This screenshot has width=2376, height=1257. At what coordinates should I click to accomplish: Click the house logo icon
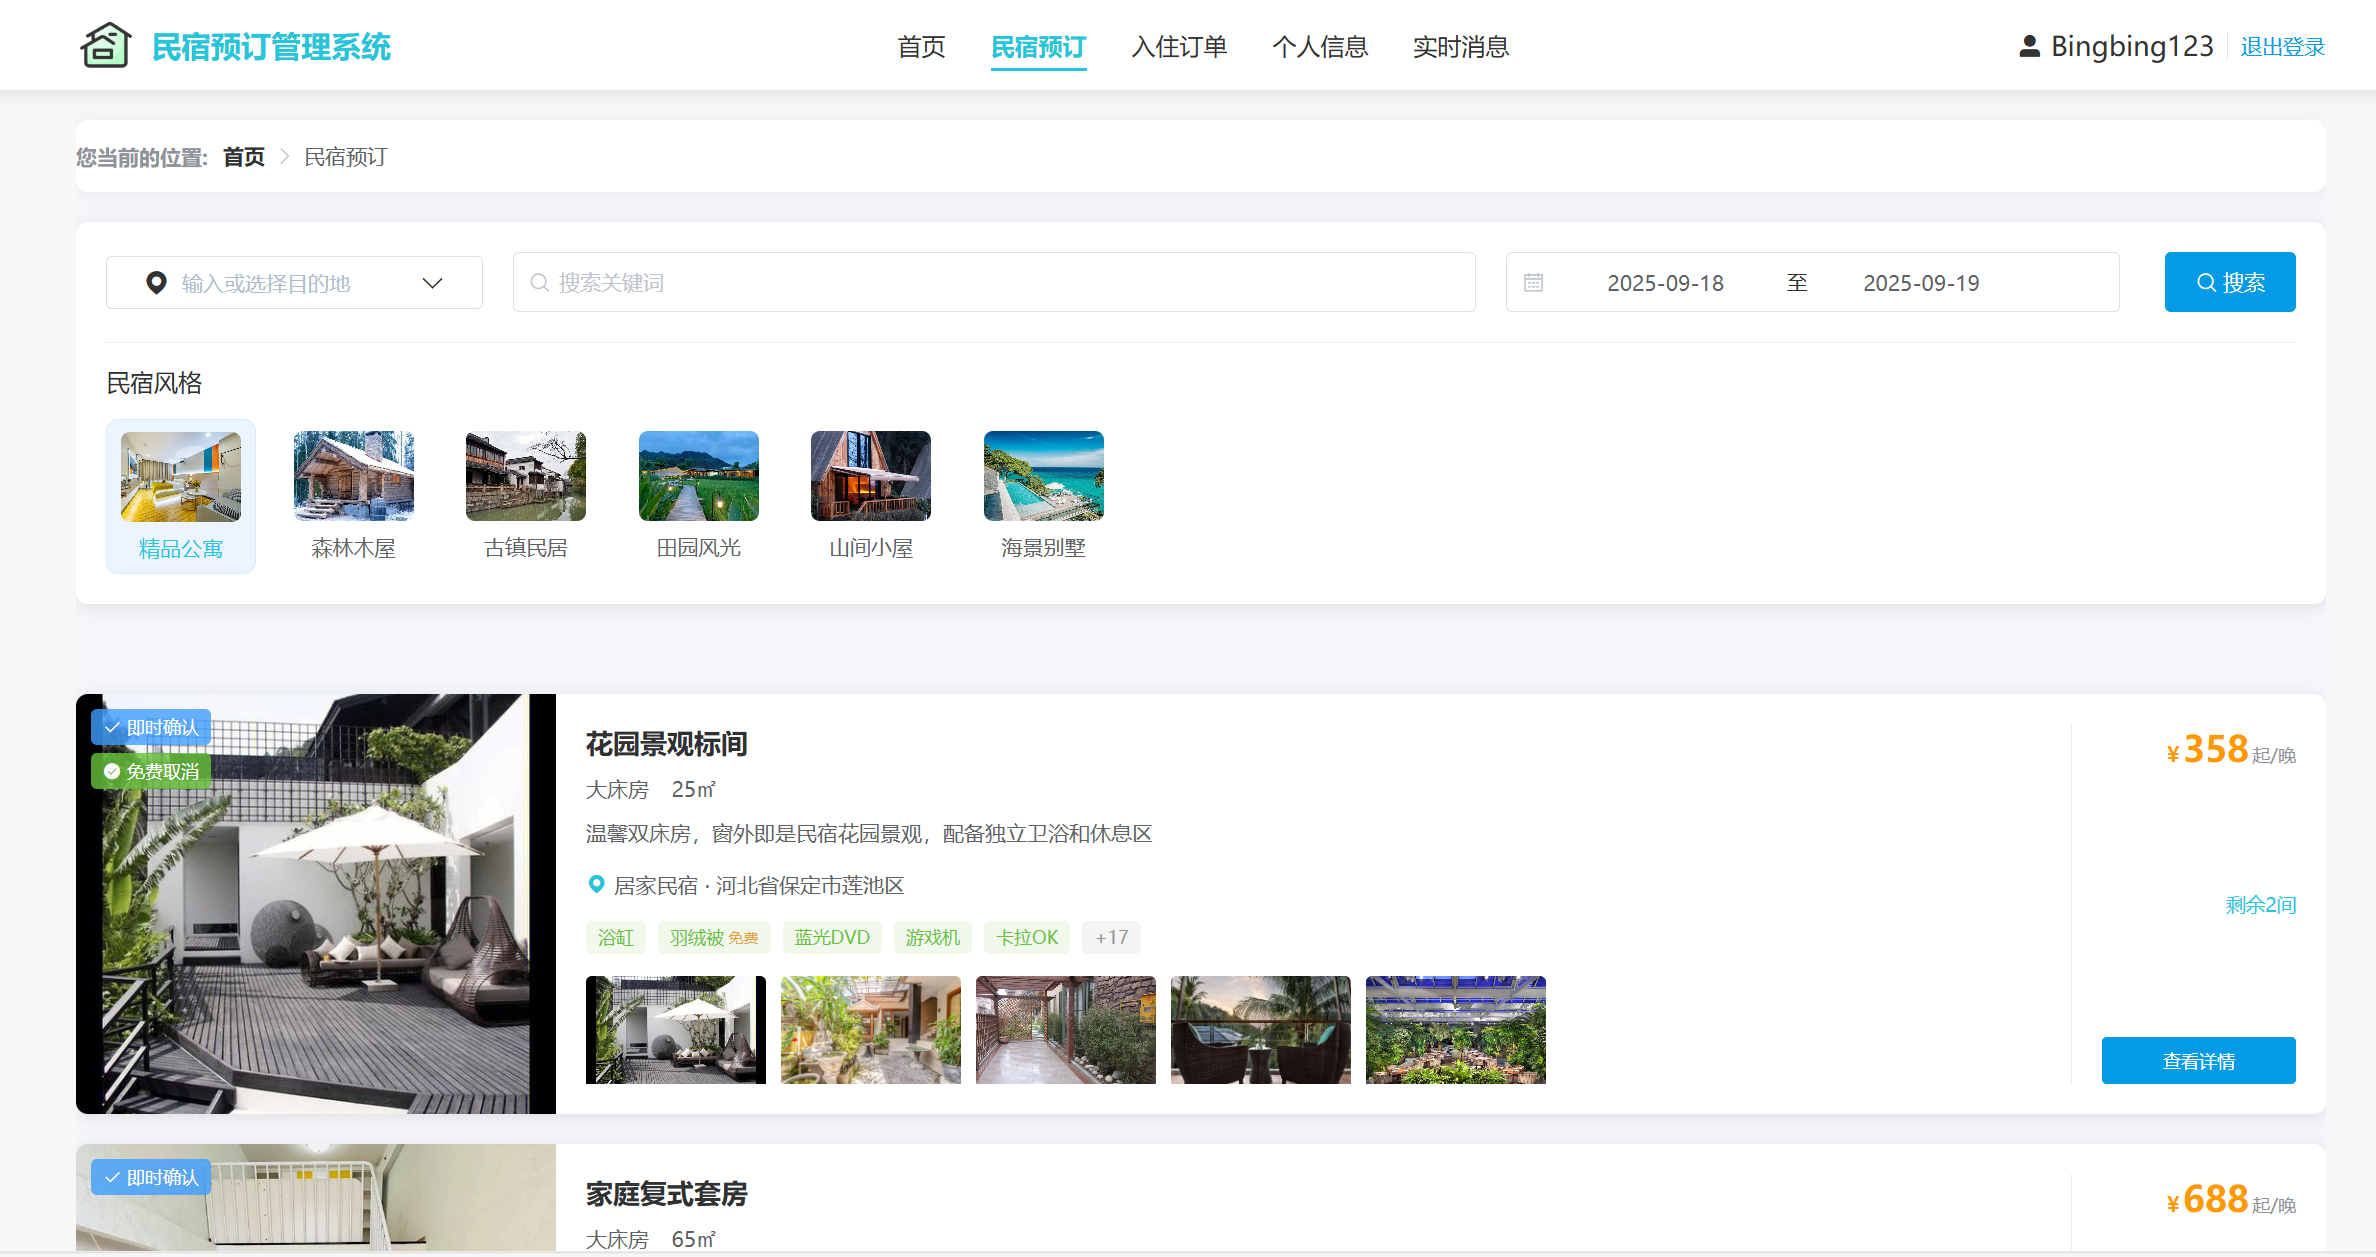tap(105, 45)
